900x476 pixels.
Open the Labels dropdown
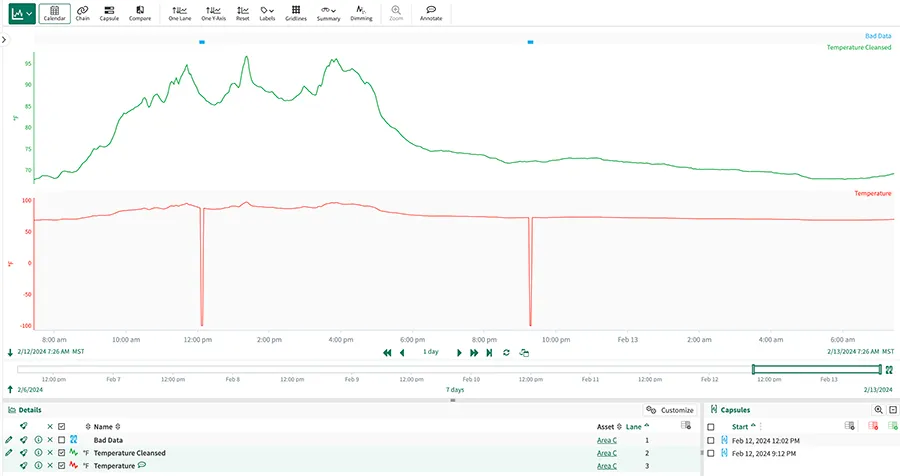click(x=267, y=13)
